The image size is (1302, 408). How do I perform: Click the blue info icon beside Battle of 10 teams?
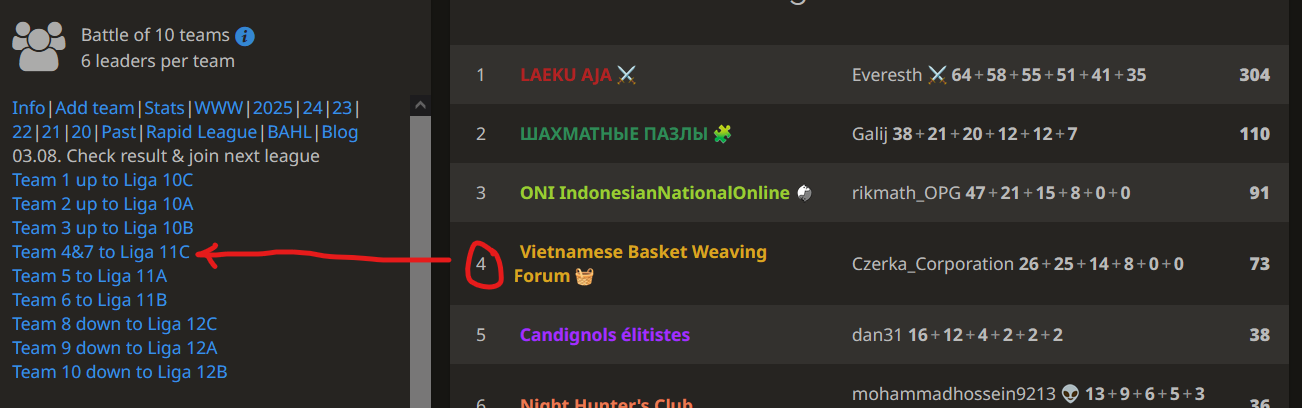click(x=245, y=37)
